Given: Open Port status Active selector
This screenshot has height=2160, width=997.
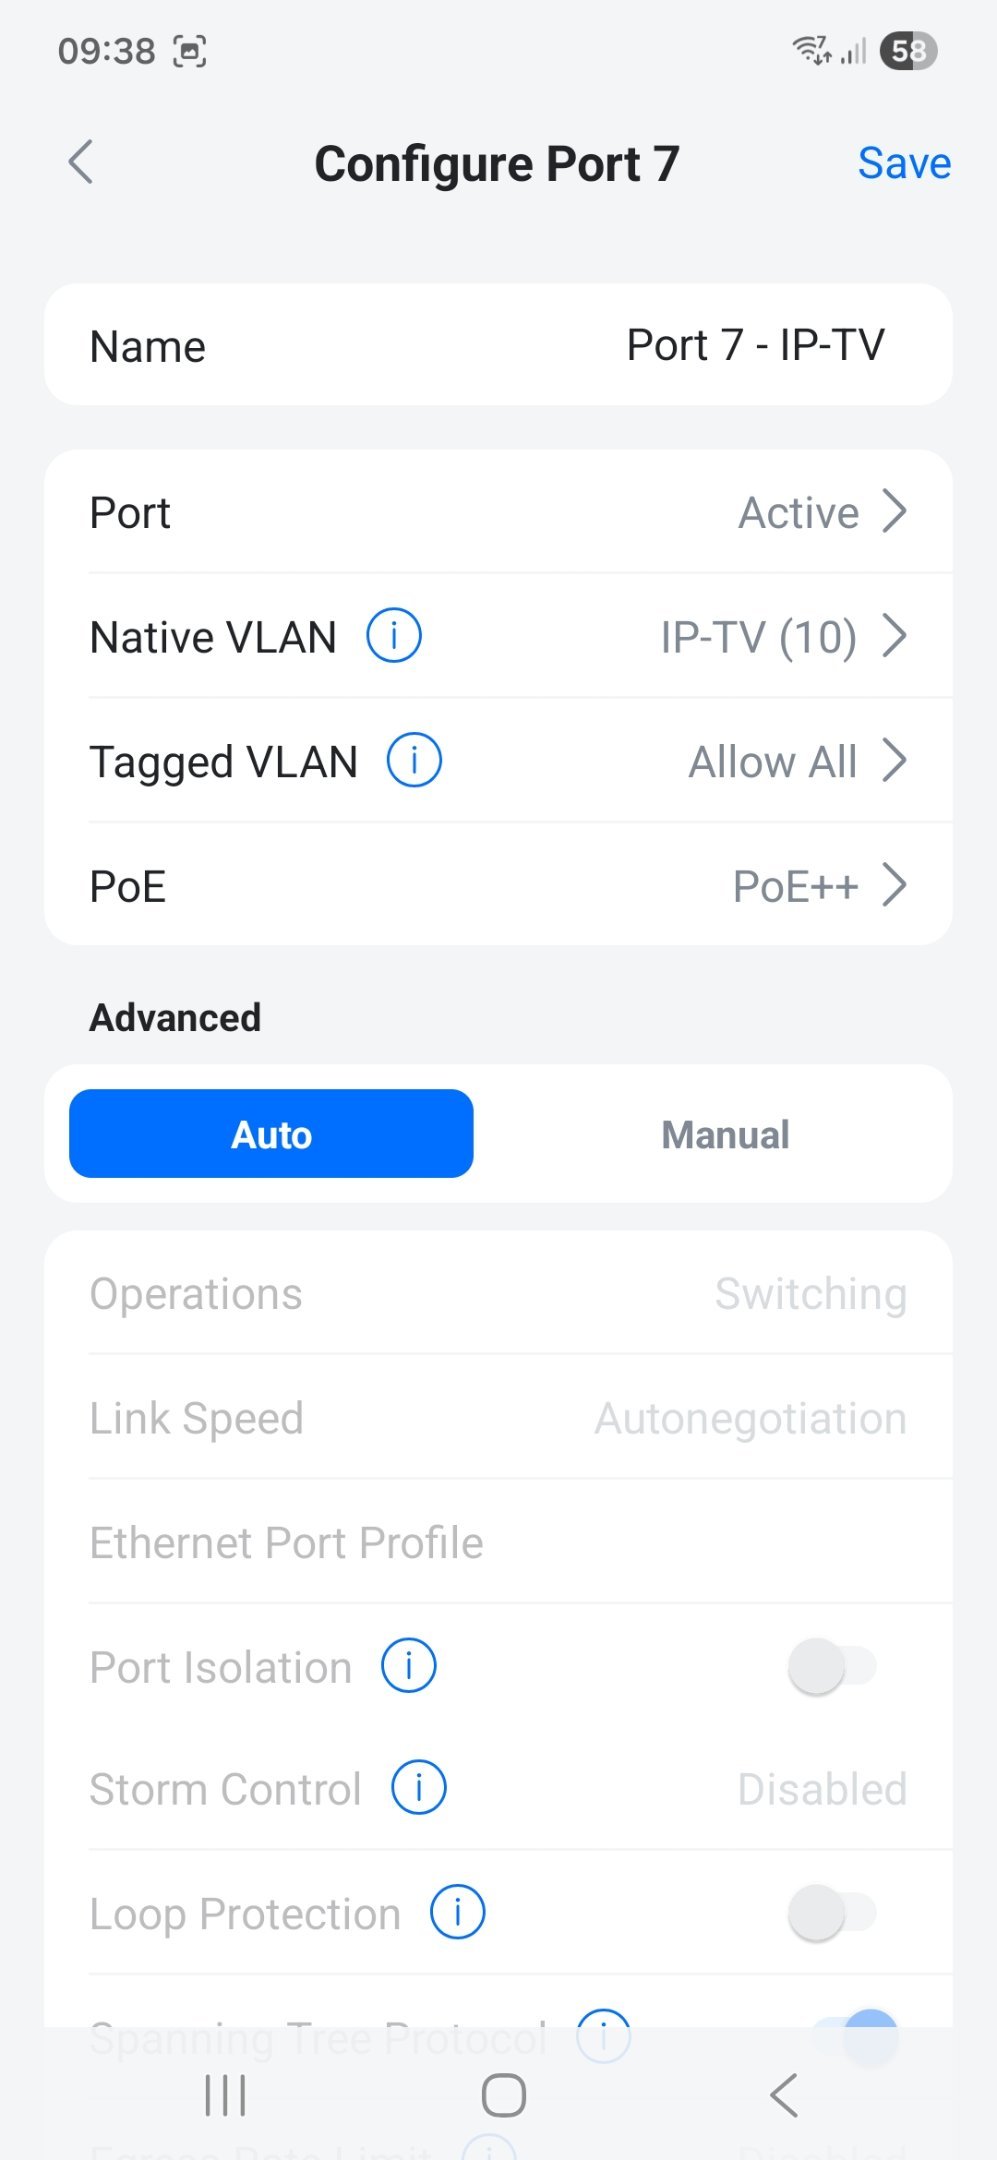Looking at the screenshot, I should pos(822,512).
